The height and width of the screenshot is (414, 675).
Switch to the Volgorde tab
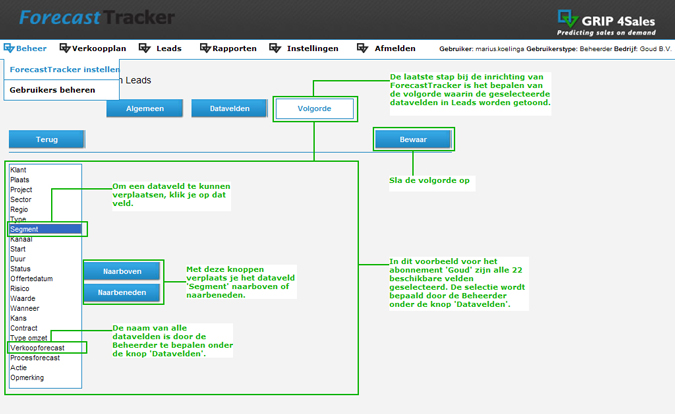tap(314, 108)
